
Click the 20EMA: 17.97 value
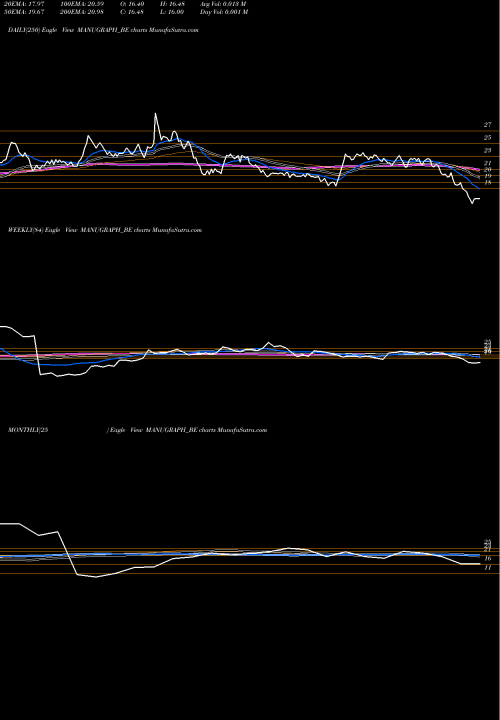click(x=26, y=4)
